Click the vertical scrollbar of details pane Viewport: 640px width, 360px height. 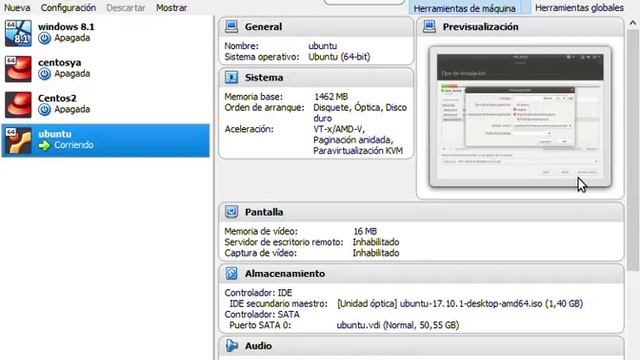coord(633,150)
